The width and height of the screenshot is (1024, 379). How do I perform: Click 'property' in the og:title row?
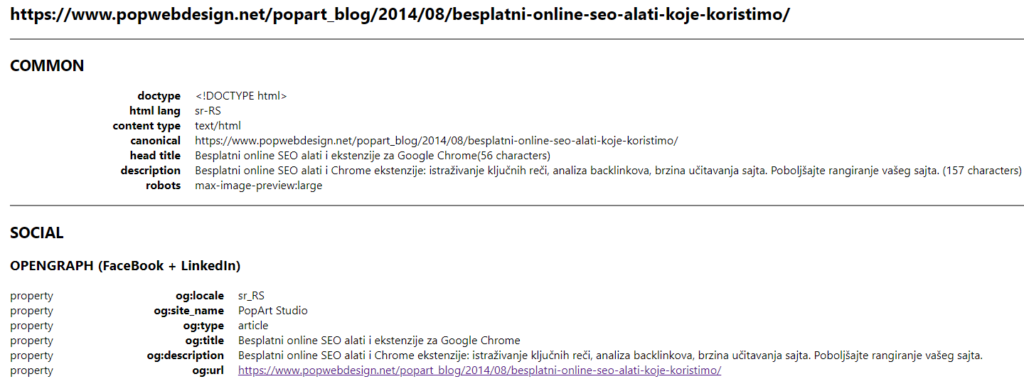(x=31, y=340)
